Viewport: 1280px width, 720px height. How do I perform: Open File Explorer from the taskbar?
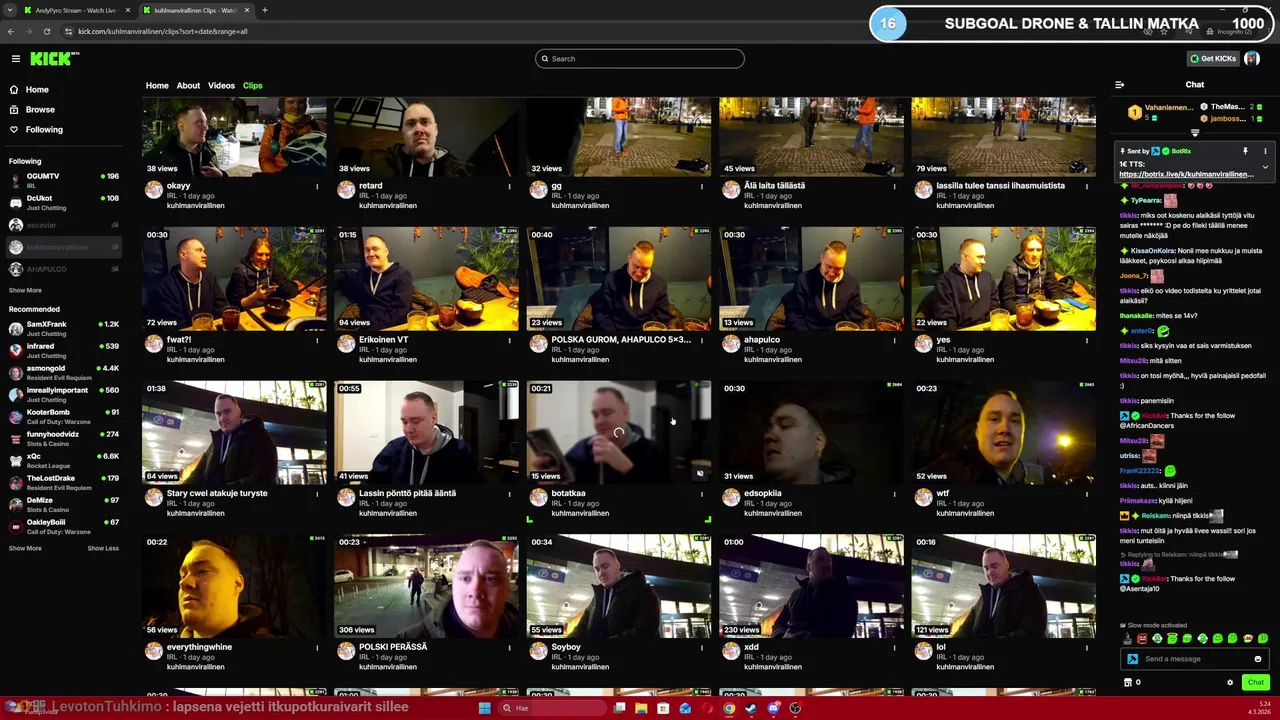(641, 708)
